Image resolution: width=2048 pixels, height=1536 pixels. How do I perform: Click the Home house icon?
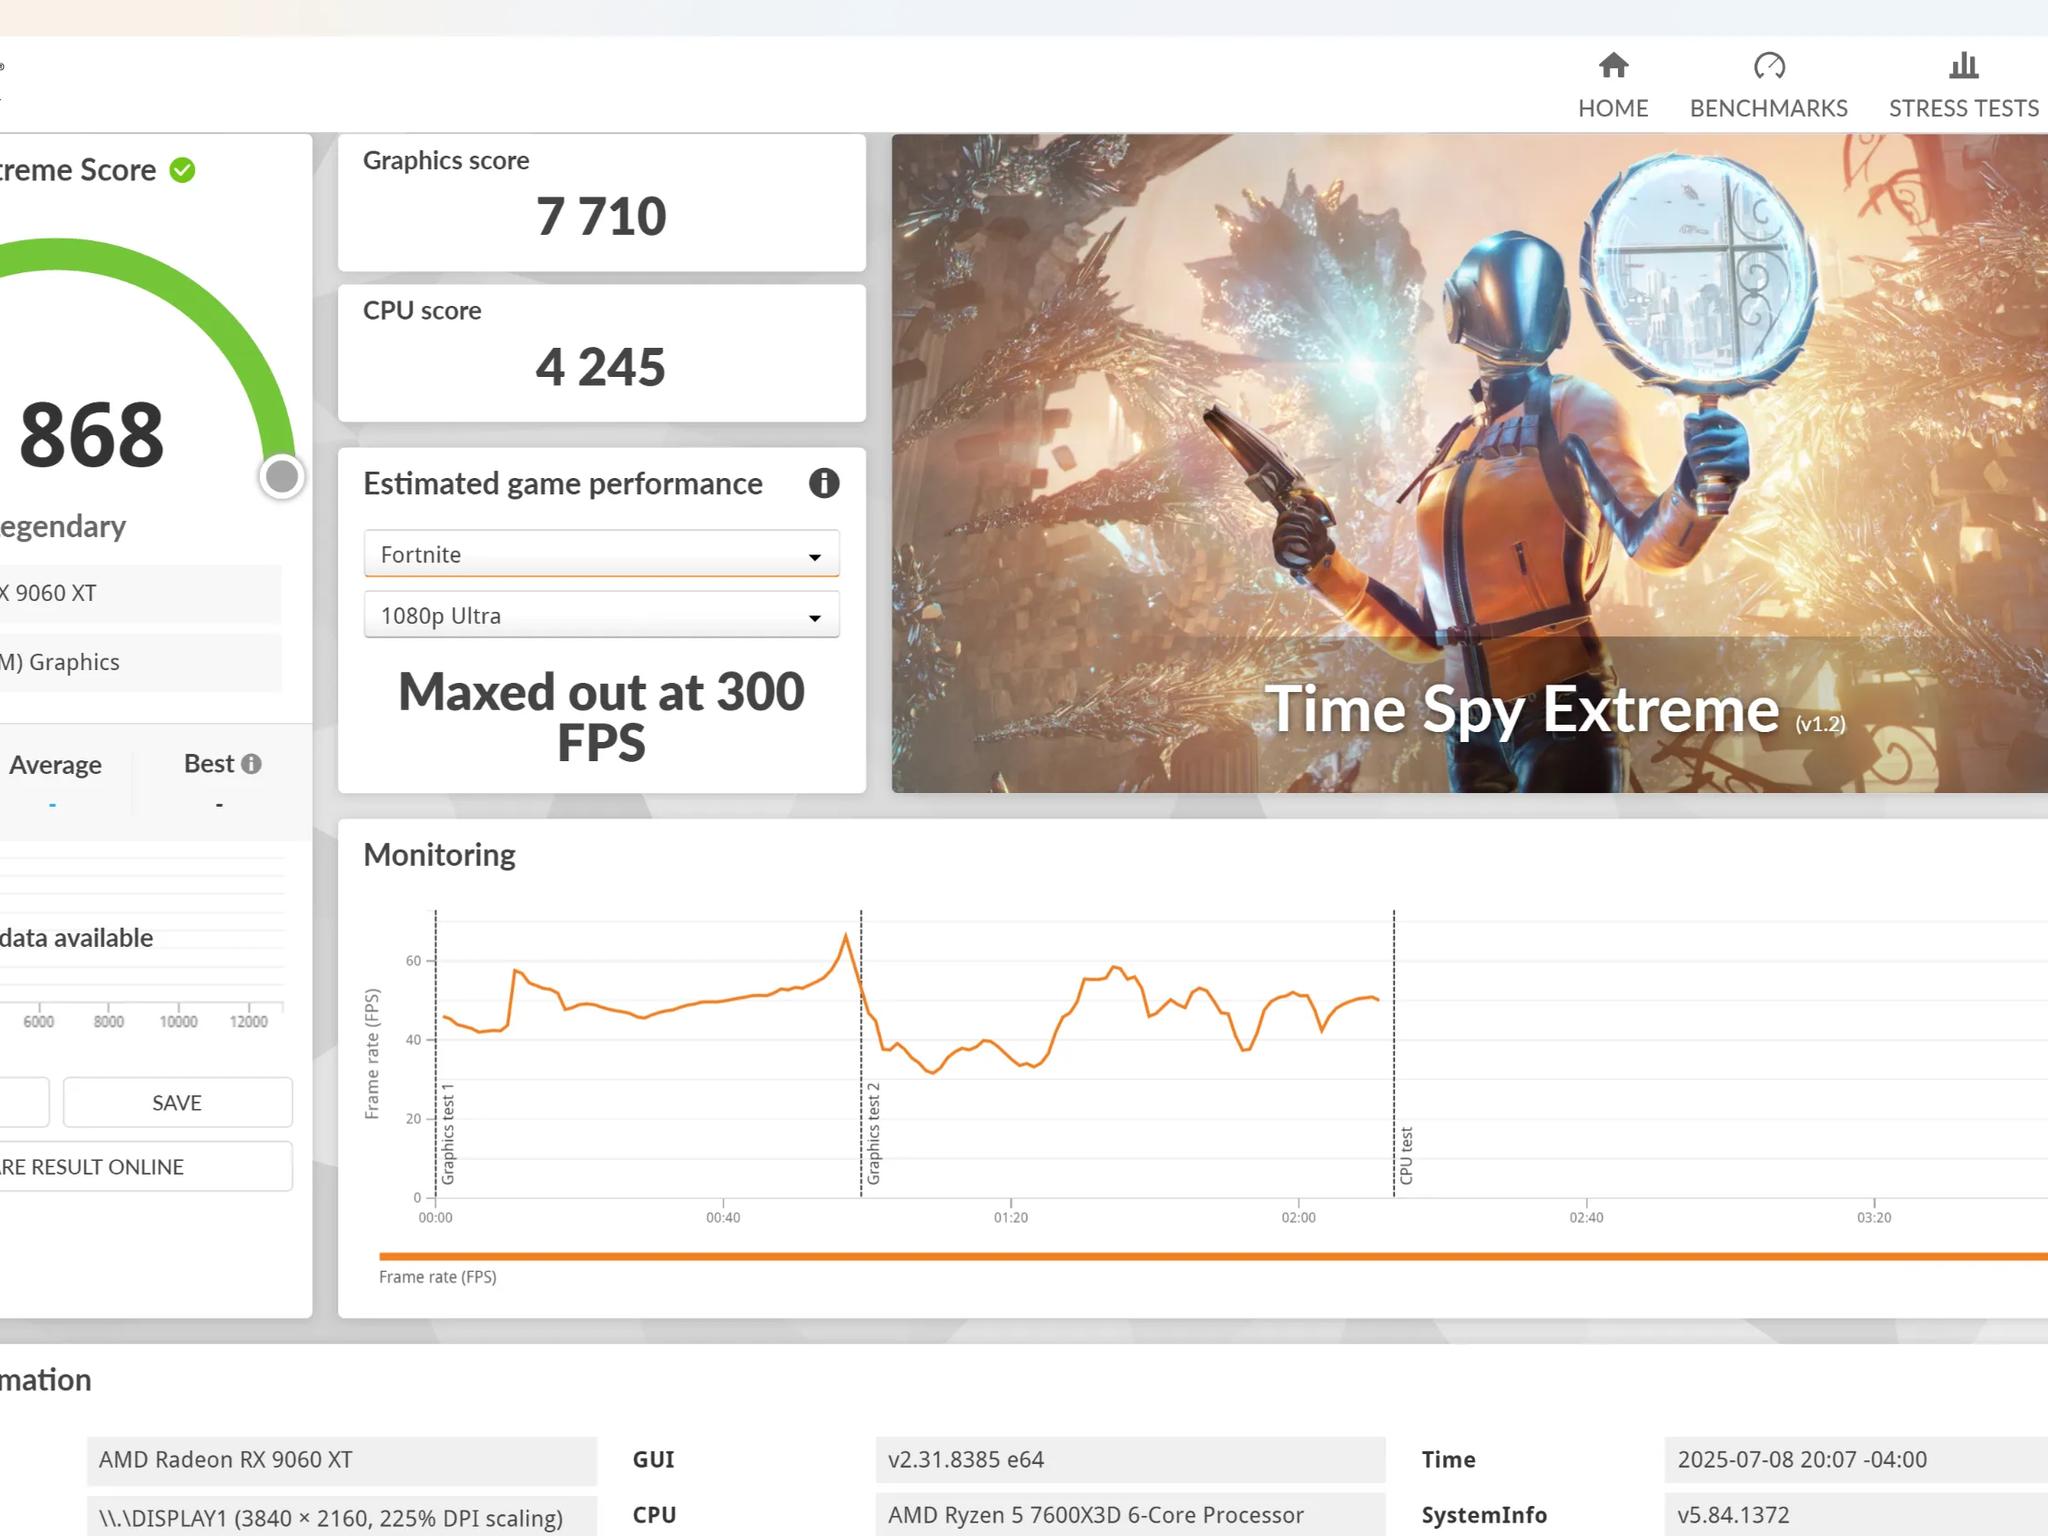(x=1613, y=66)
